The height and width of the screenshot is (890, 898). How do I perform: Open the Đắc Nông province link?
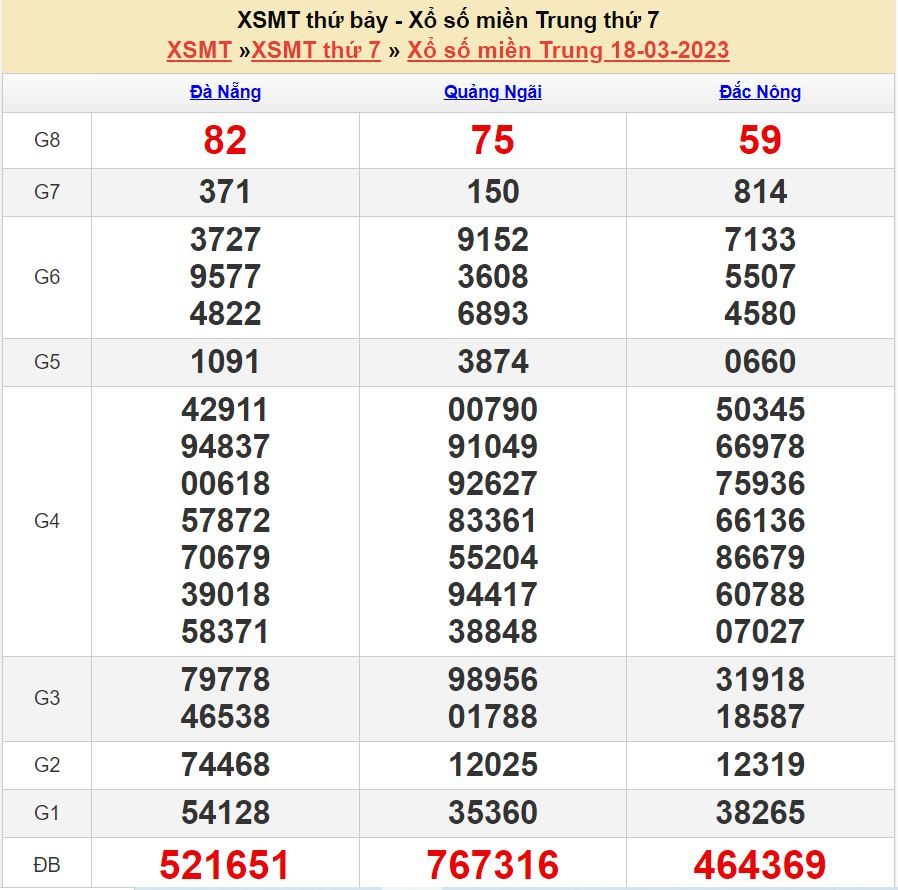coord(760,92)
